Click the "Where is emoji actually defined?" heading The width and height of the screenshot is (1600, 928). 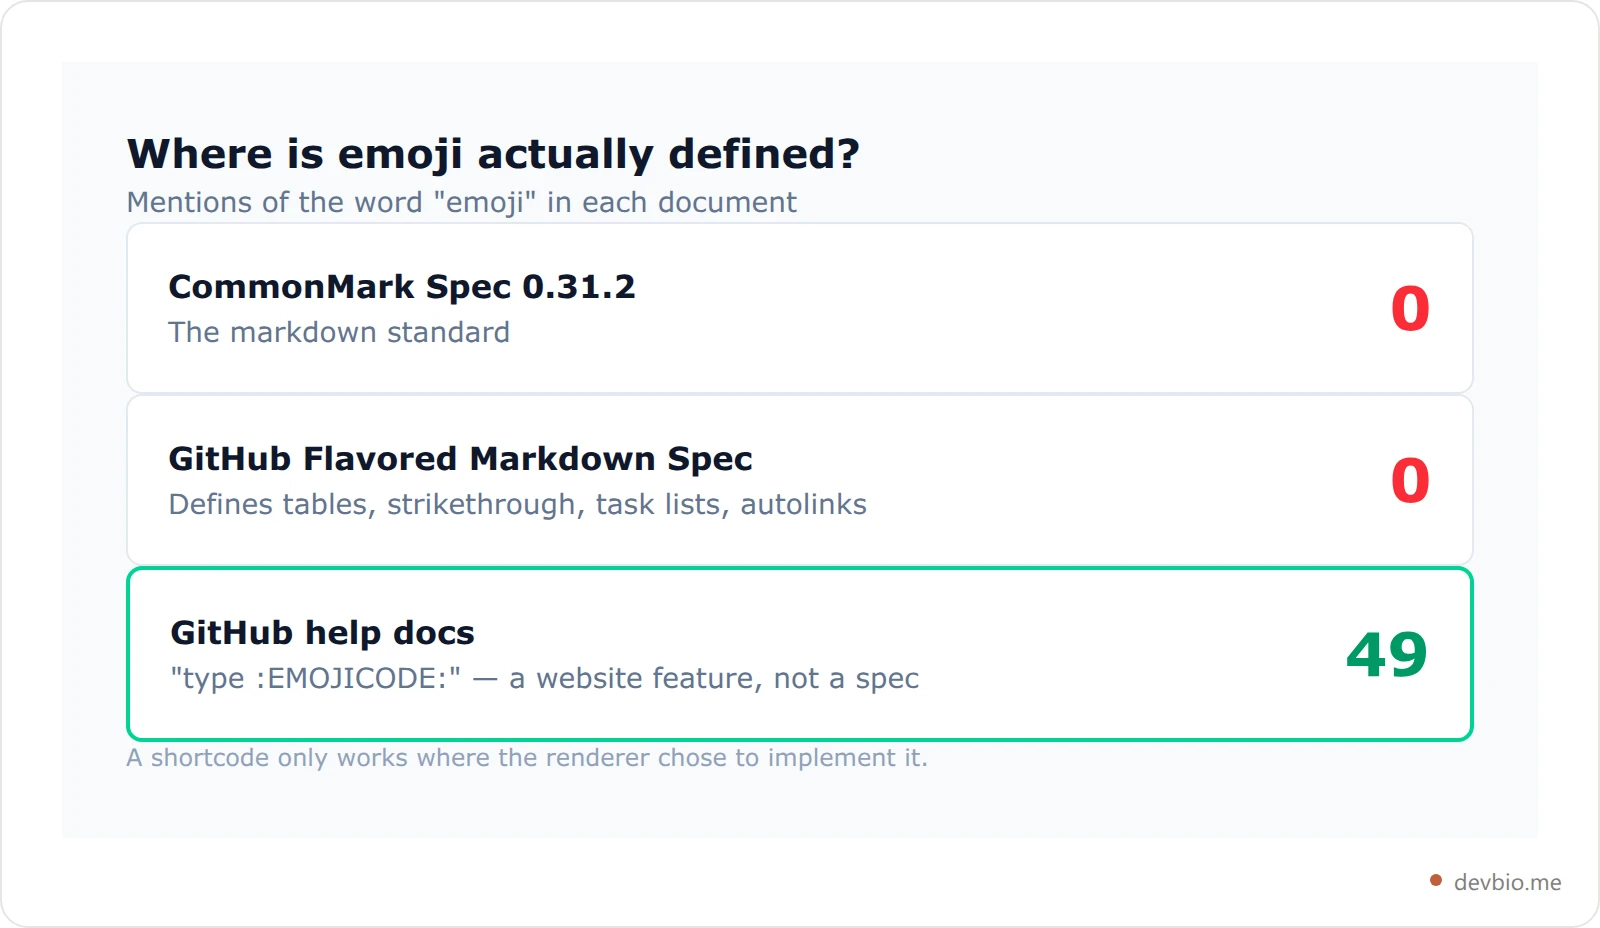point(493,154)
